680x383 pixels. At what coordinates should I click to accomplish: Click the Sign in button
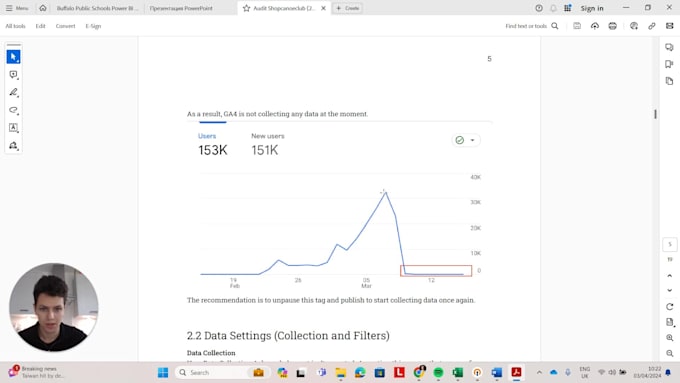592,8
